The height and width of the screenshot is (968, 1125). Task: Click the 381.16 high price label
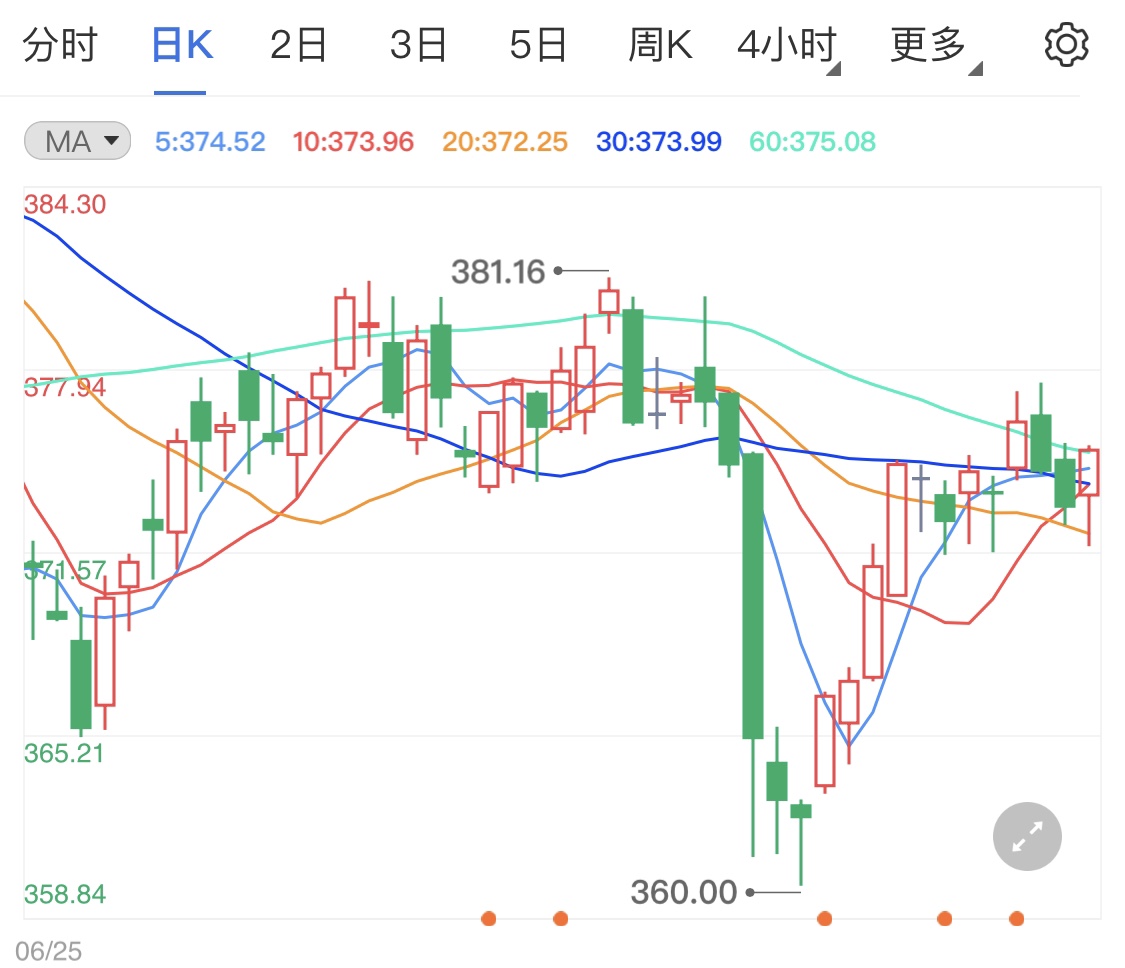498,272
